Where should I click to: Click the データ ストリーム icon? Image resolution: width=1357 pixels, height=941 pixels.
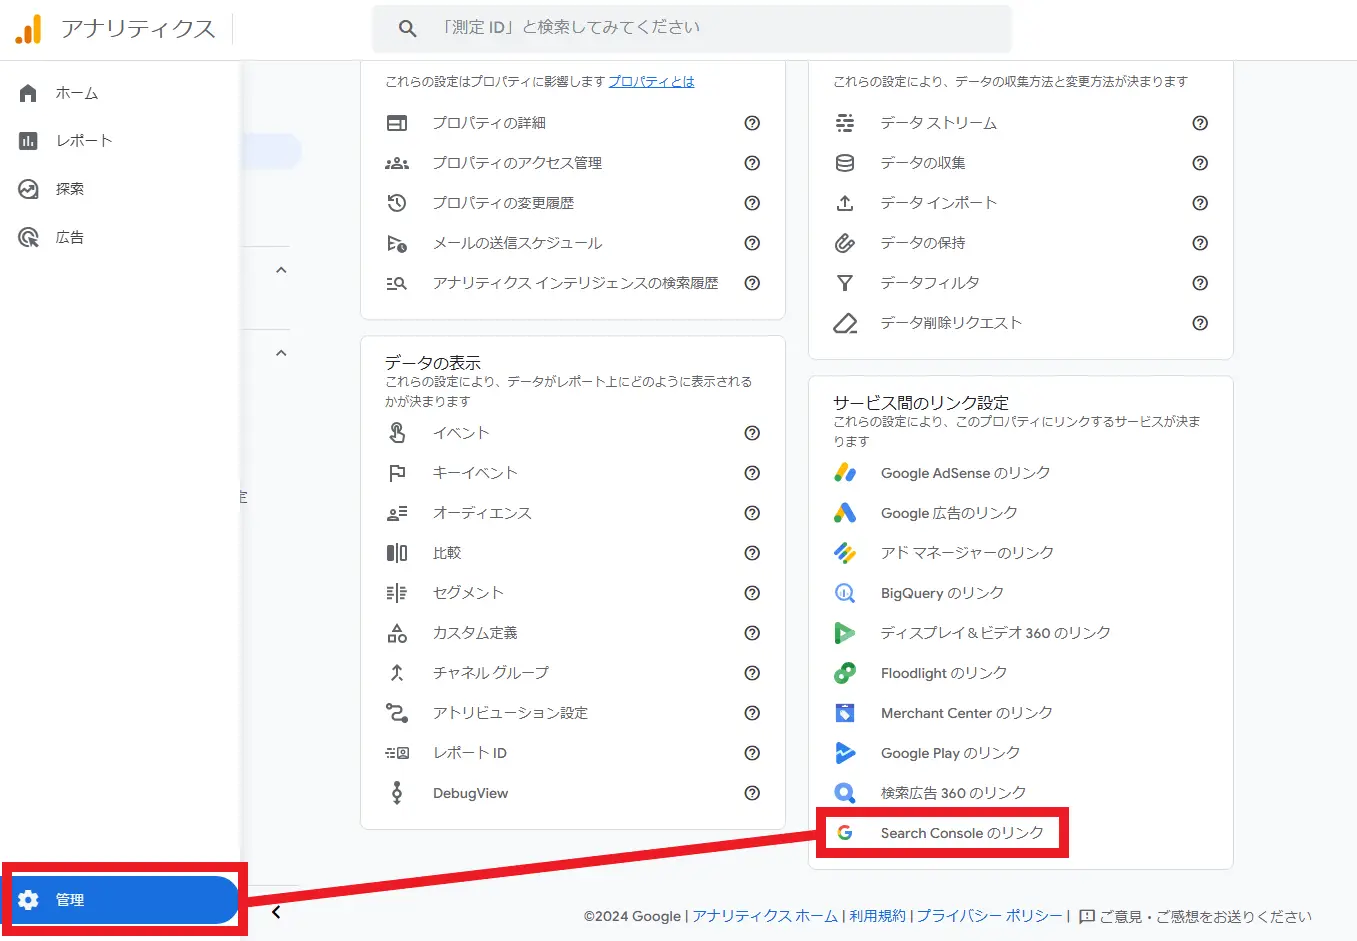tap(845, 123)
